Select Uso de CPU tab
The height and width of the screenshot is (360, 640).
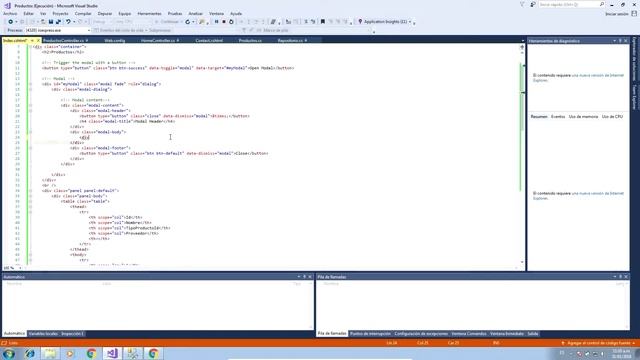coord(612,117)
